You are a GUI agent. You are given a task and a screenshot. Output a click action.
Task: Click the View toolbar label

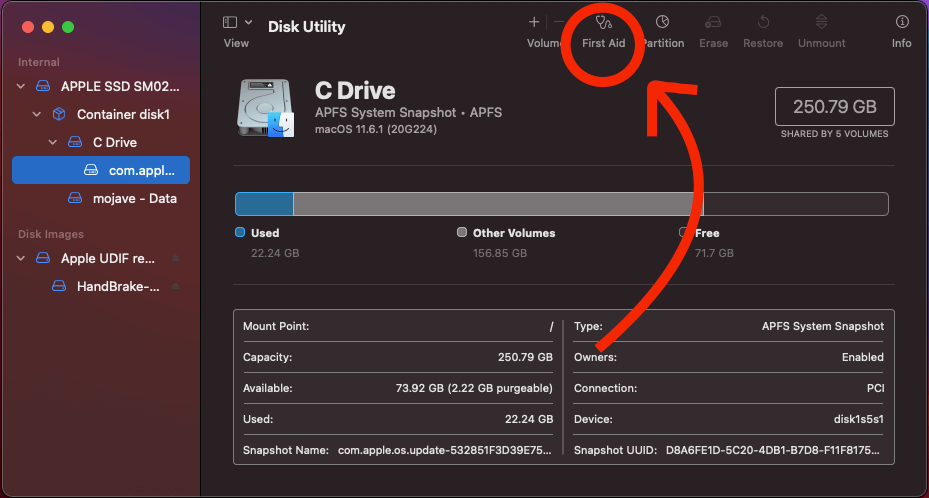point(236,43)
